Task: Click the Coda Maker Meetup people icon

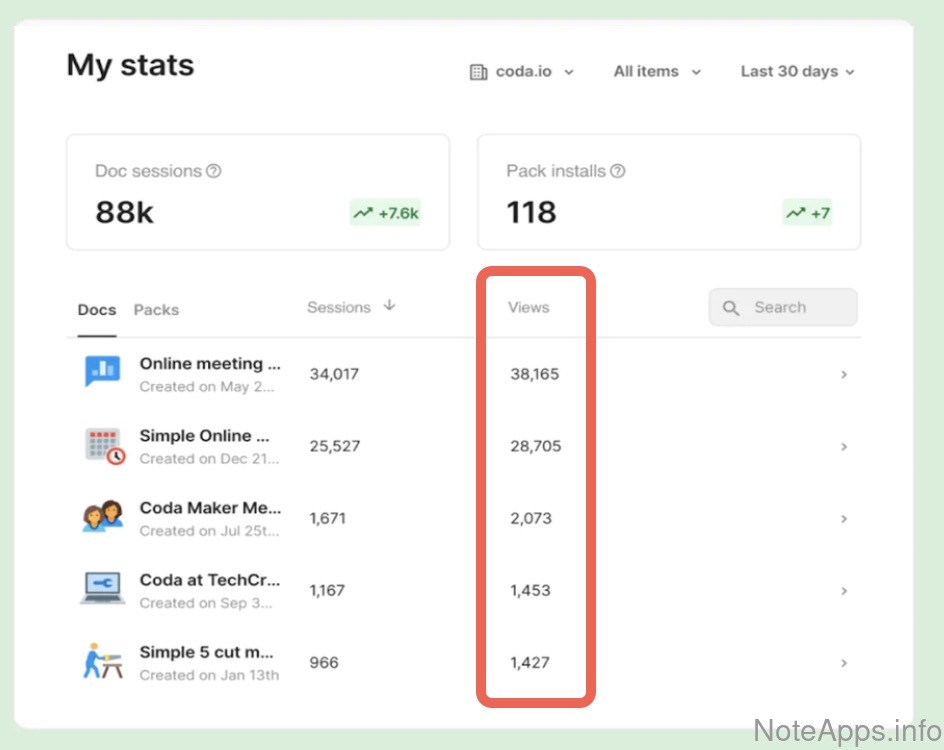Action: [102, 517]
